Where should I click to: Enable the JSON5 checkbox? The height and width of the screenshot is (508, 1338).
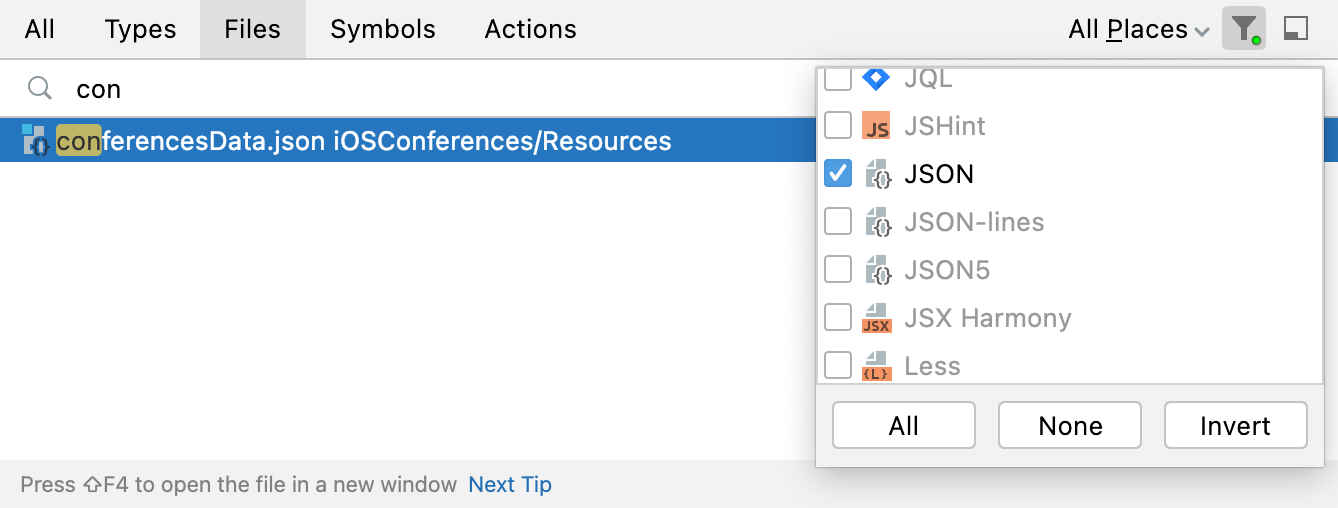coord(838,270)
